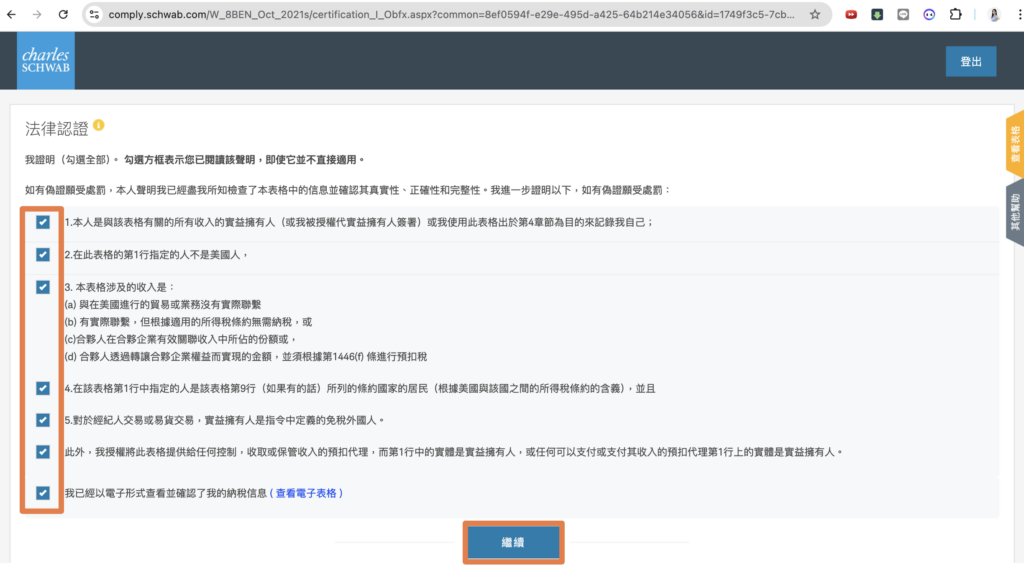Toggle checkbox for statement 4 treaty country resident

(42, 388)
